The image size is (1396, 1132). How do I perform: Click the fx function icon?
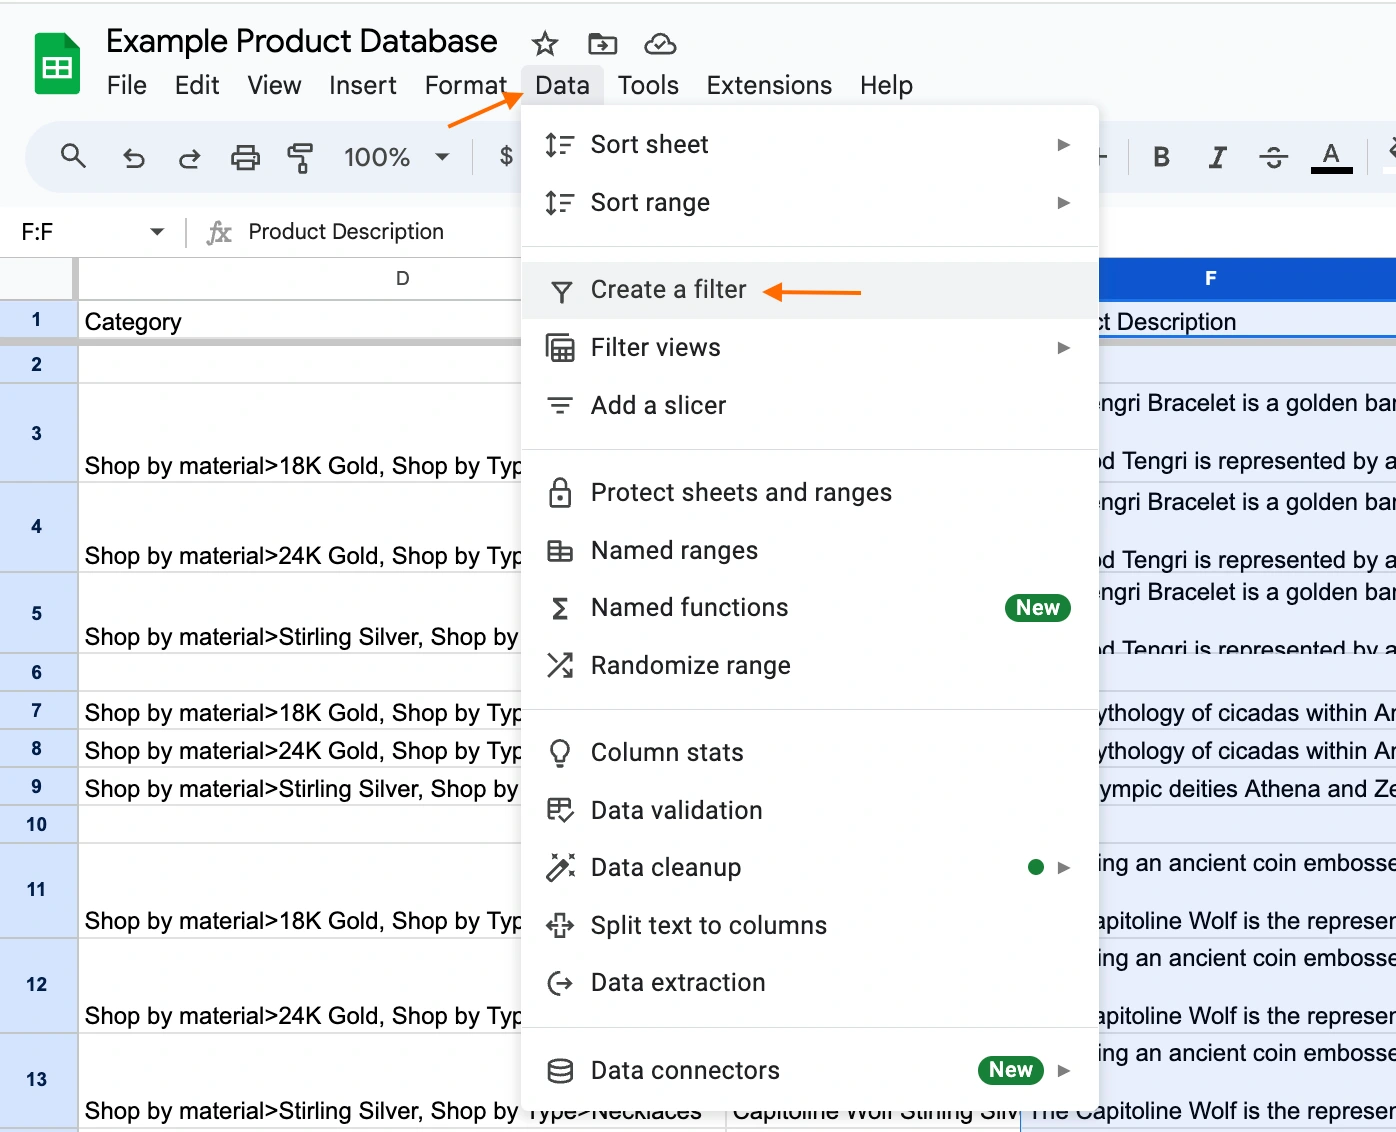219,232
